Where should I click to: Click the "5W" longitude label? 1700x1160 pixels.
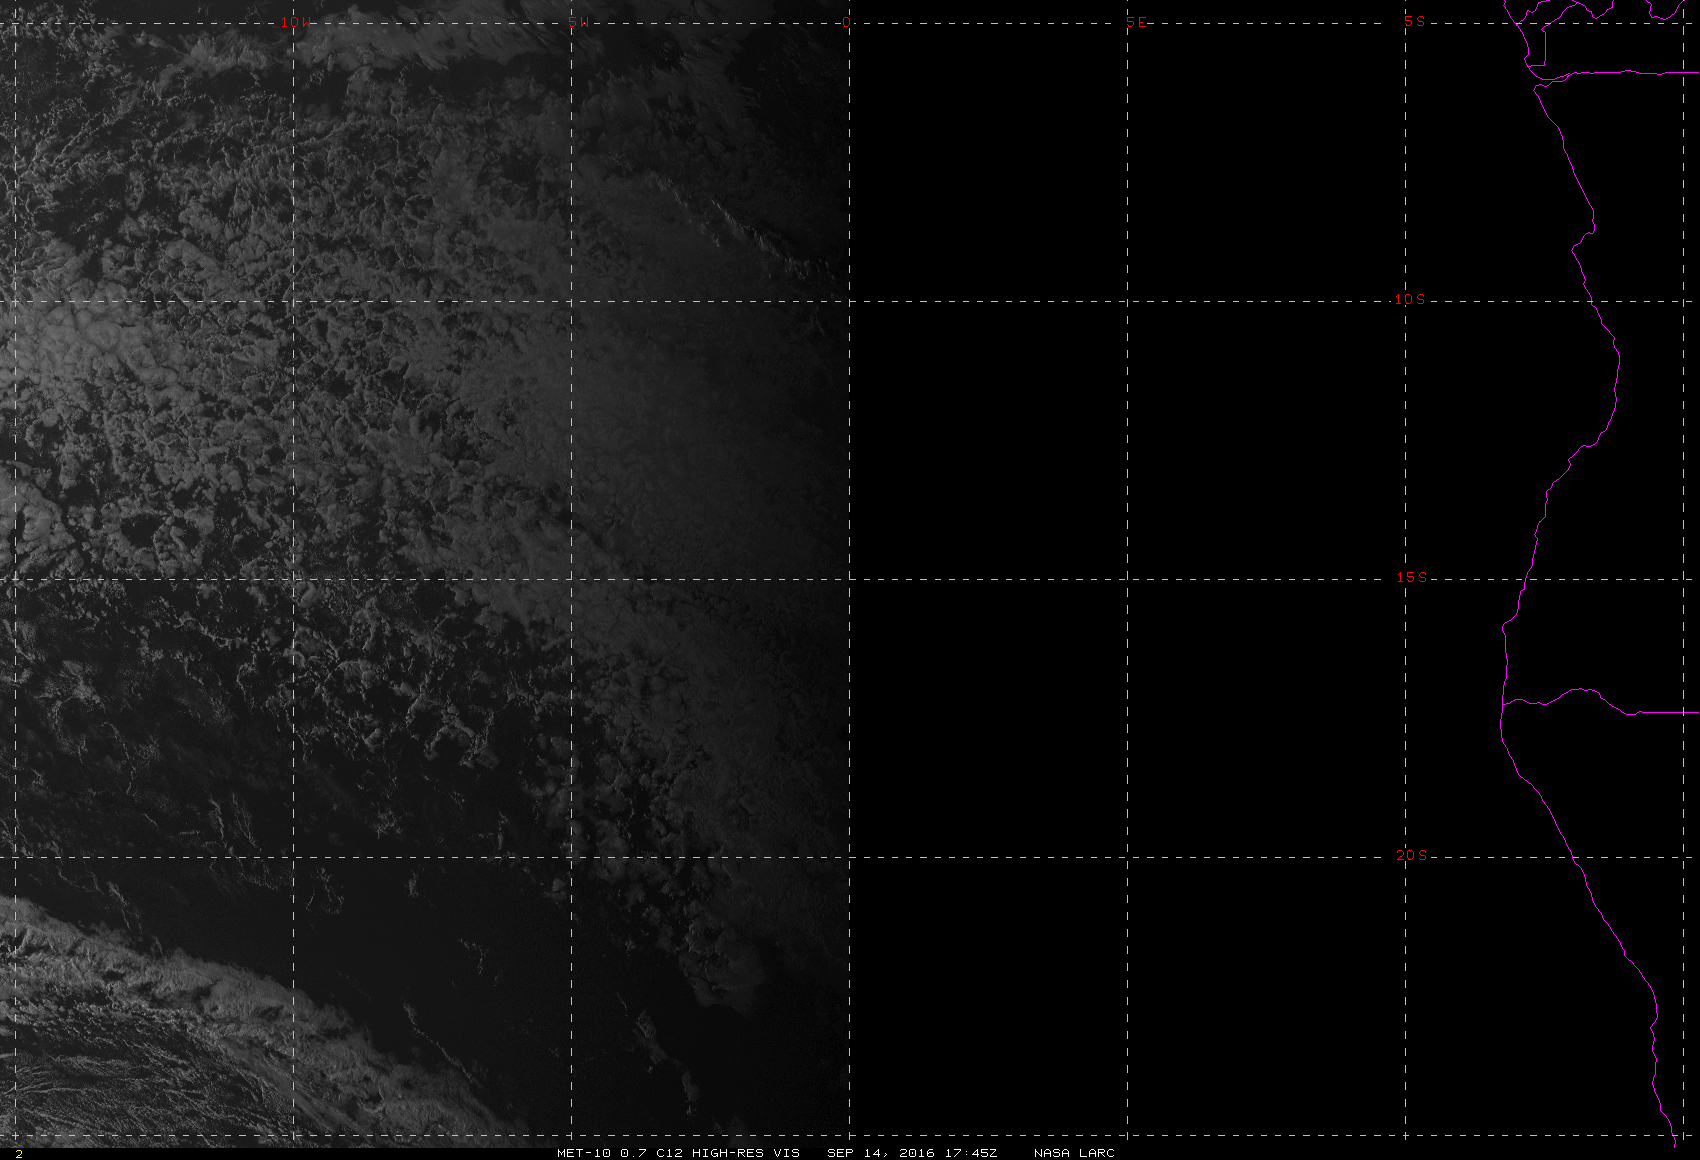[x=578, y=22]
